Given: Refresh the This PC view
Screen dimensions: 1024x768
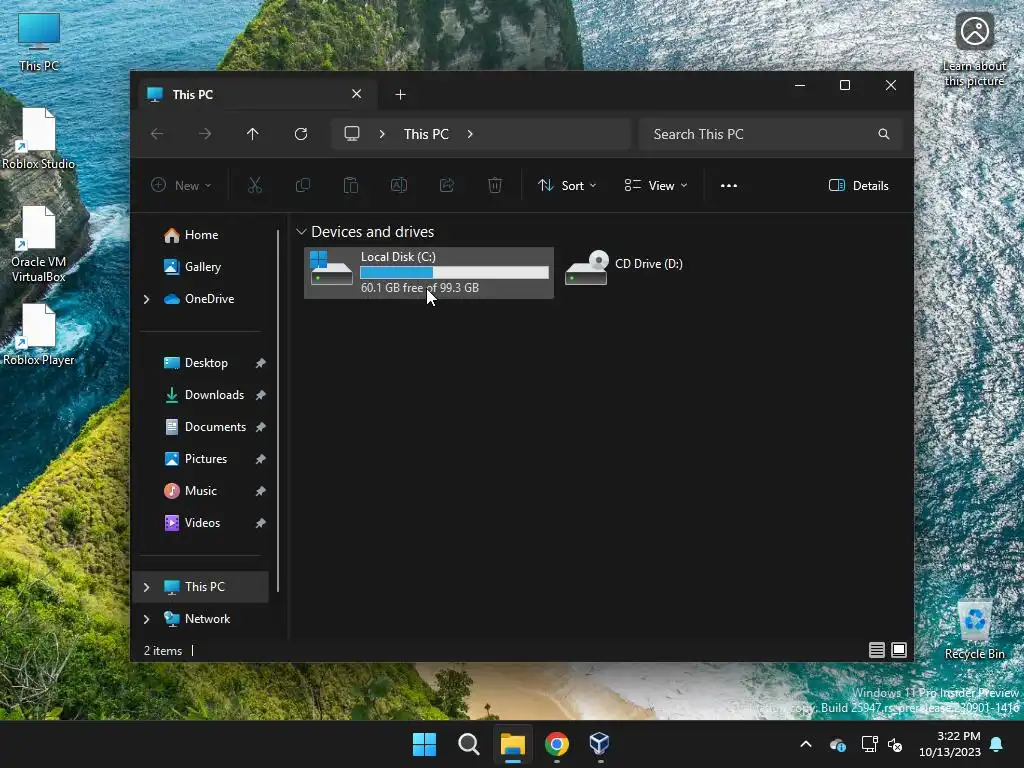Looking at the screenshot, I should click(x=301, y=134).
